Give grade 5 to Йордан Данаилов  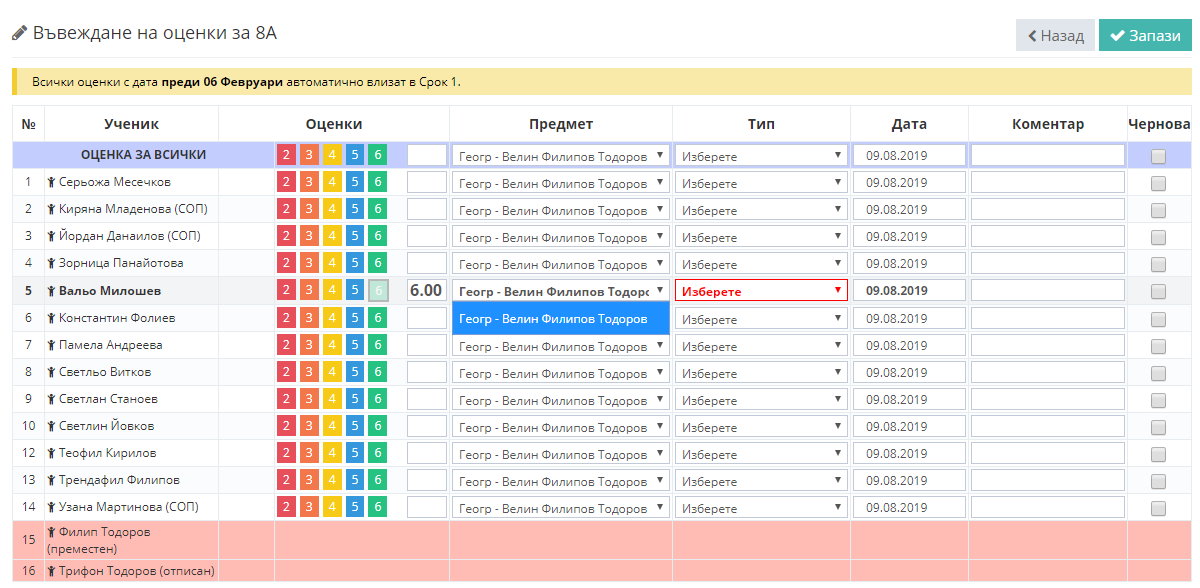[x=354, y=236]
